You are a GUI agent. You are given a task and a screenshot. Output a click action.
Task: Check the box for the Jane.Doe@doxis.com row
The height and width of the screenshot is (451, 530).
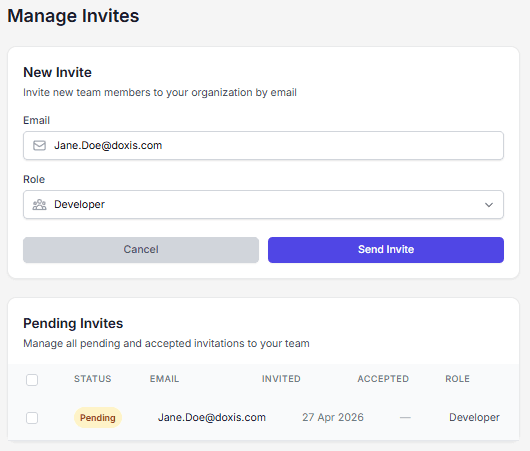pos(32,418)
